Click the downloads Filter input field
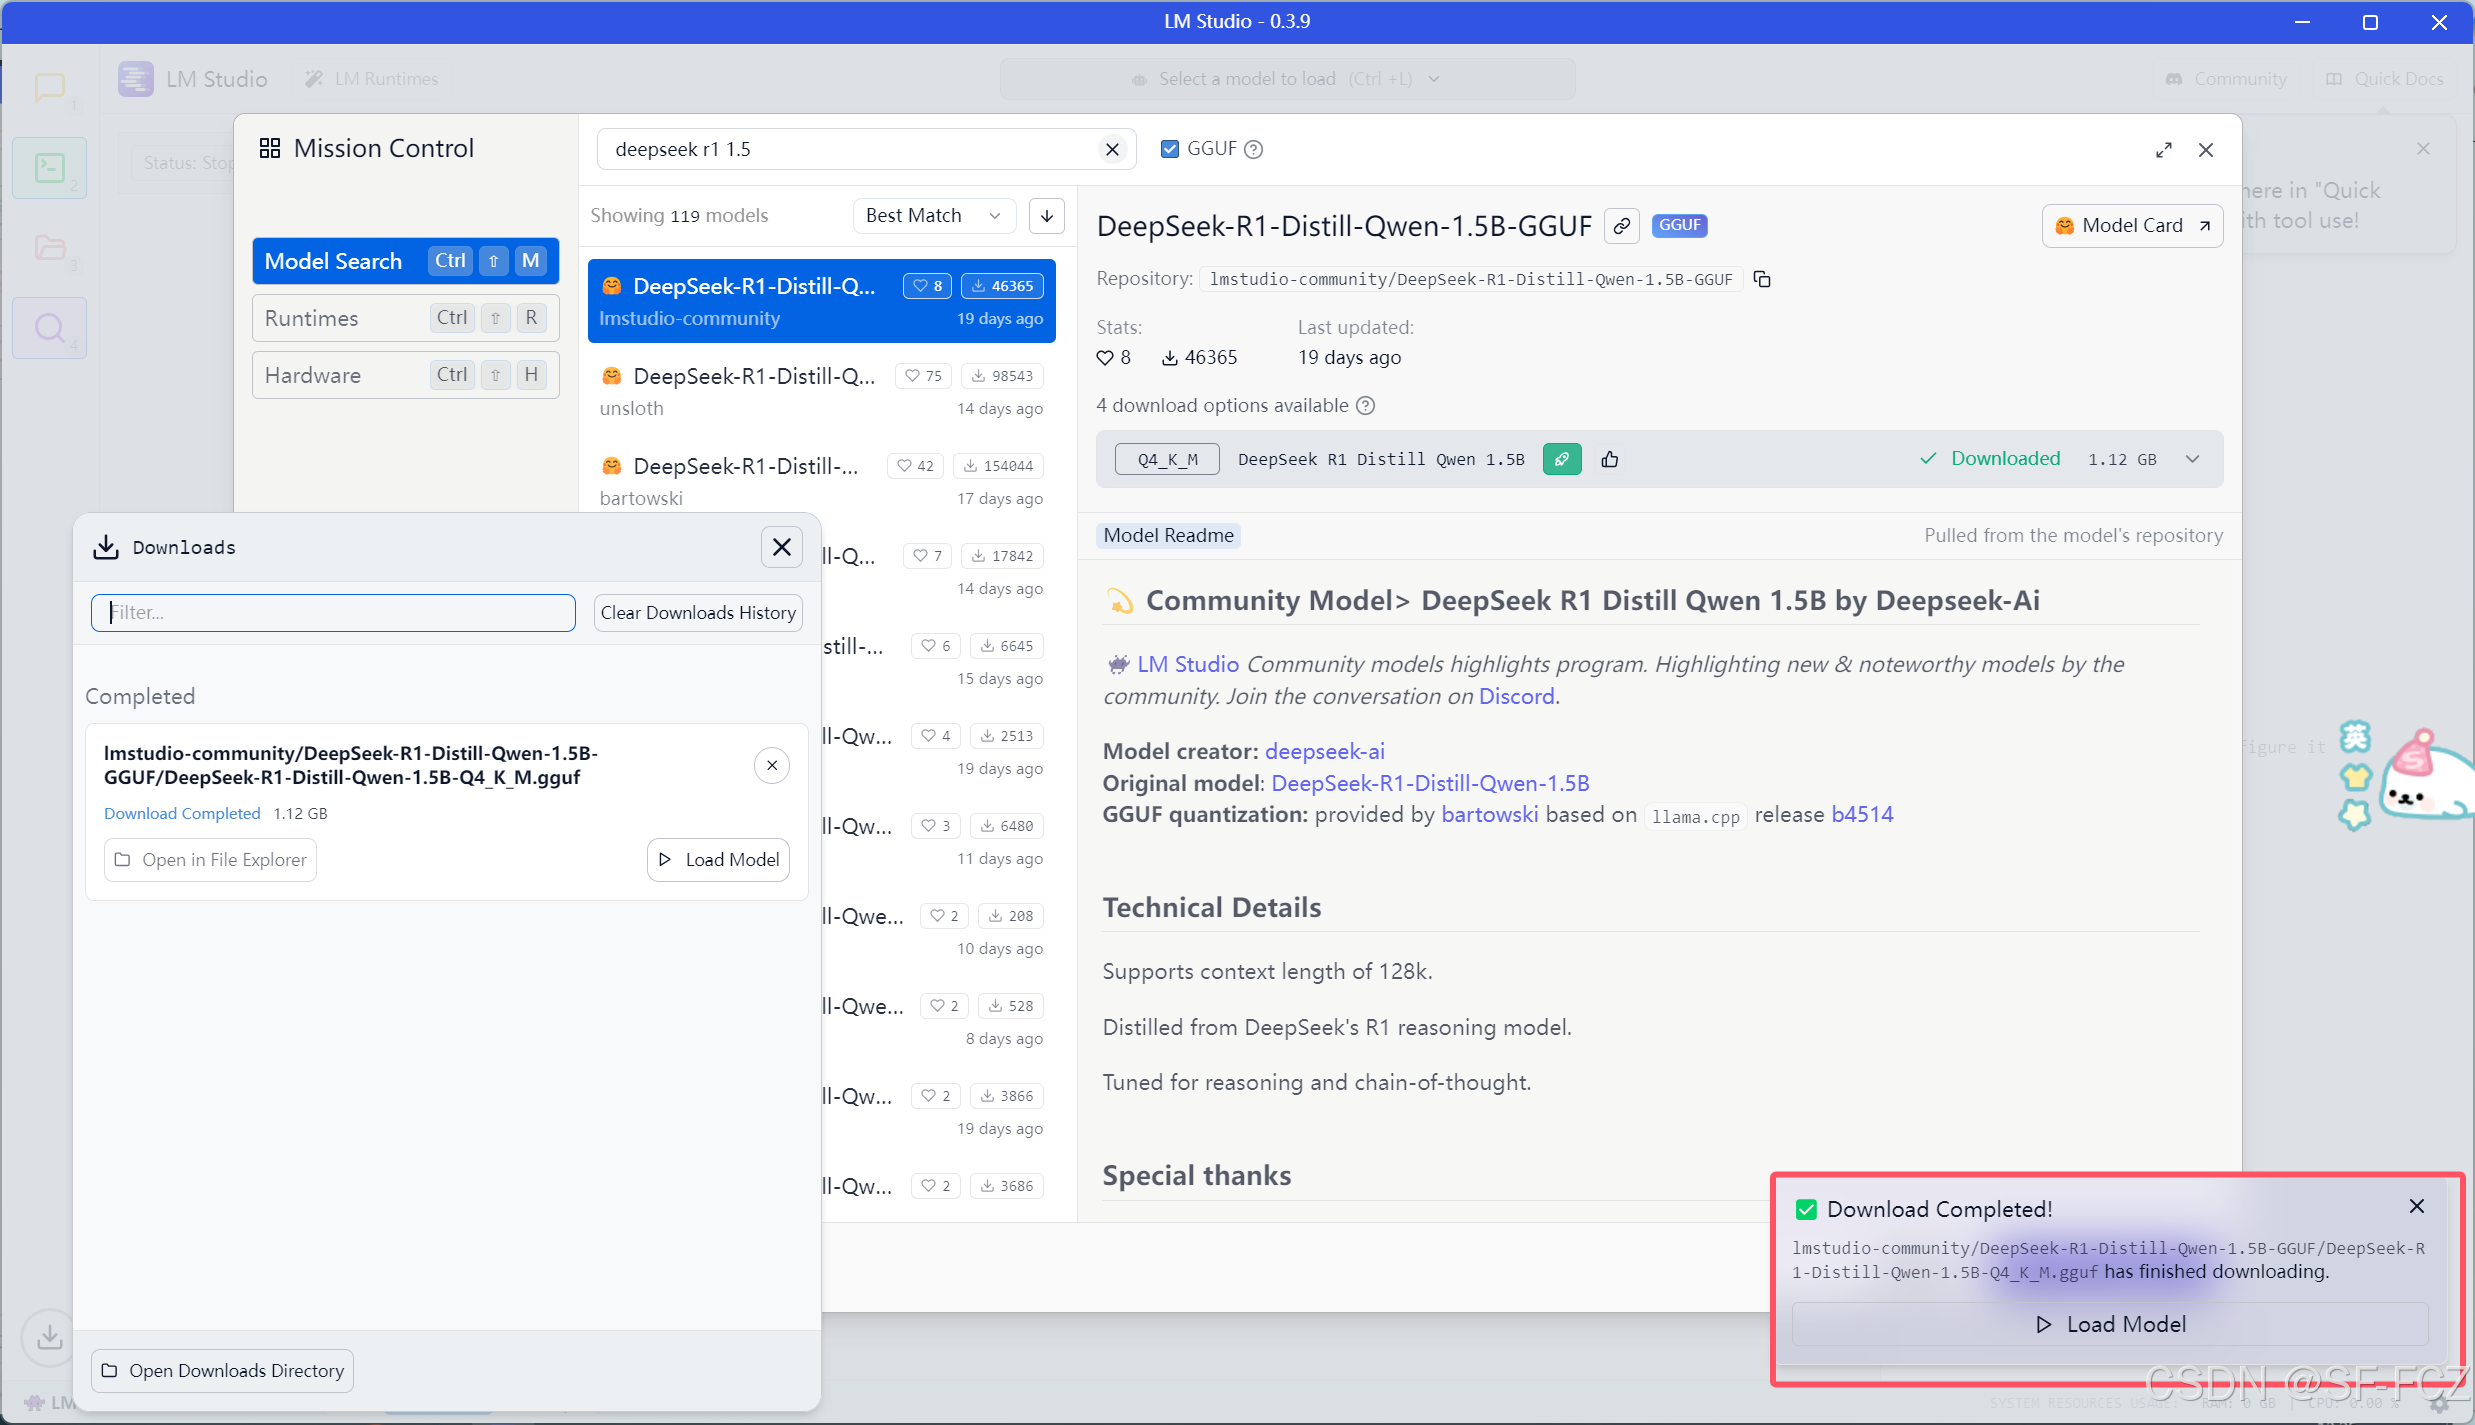This screenshot has height=1425, width=2475. point(333,613)
